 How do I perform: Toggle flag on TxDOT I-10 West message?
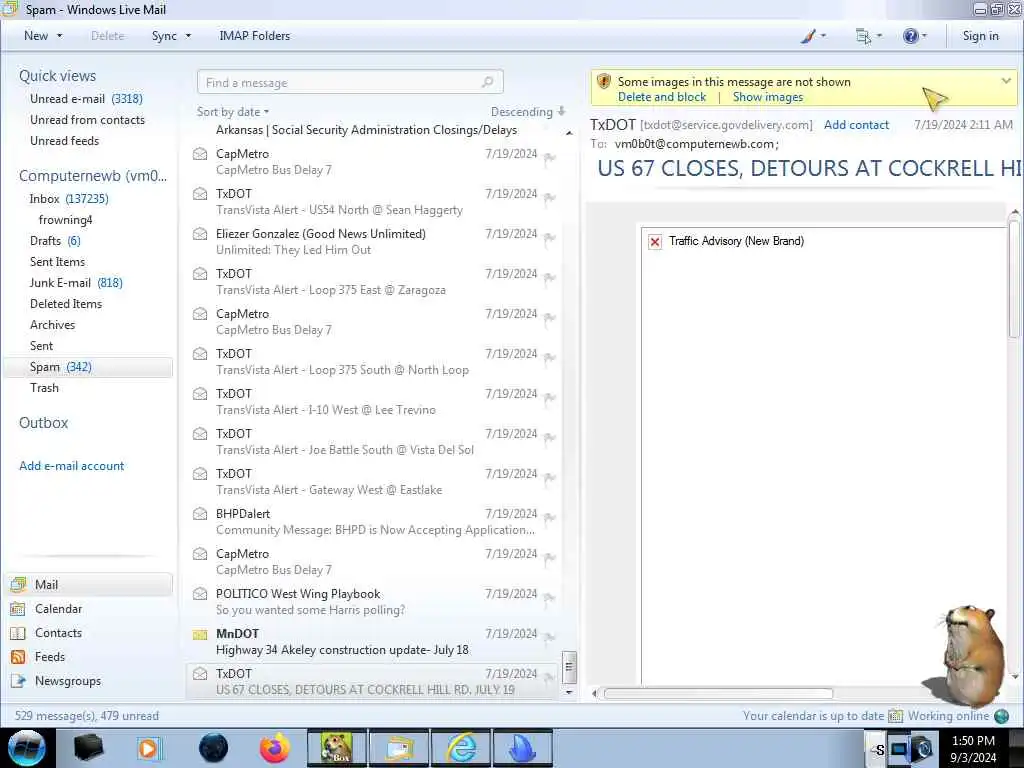pos(550,398)
